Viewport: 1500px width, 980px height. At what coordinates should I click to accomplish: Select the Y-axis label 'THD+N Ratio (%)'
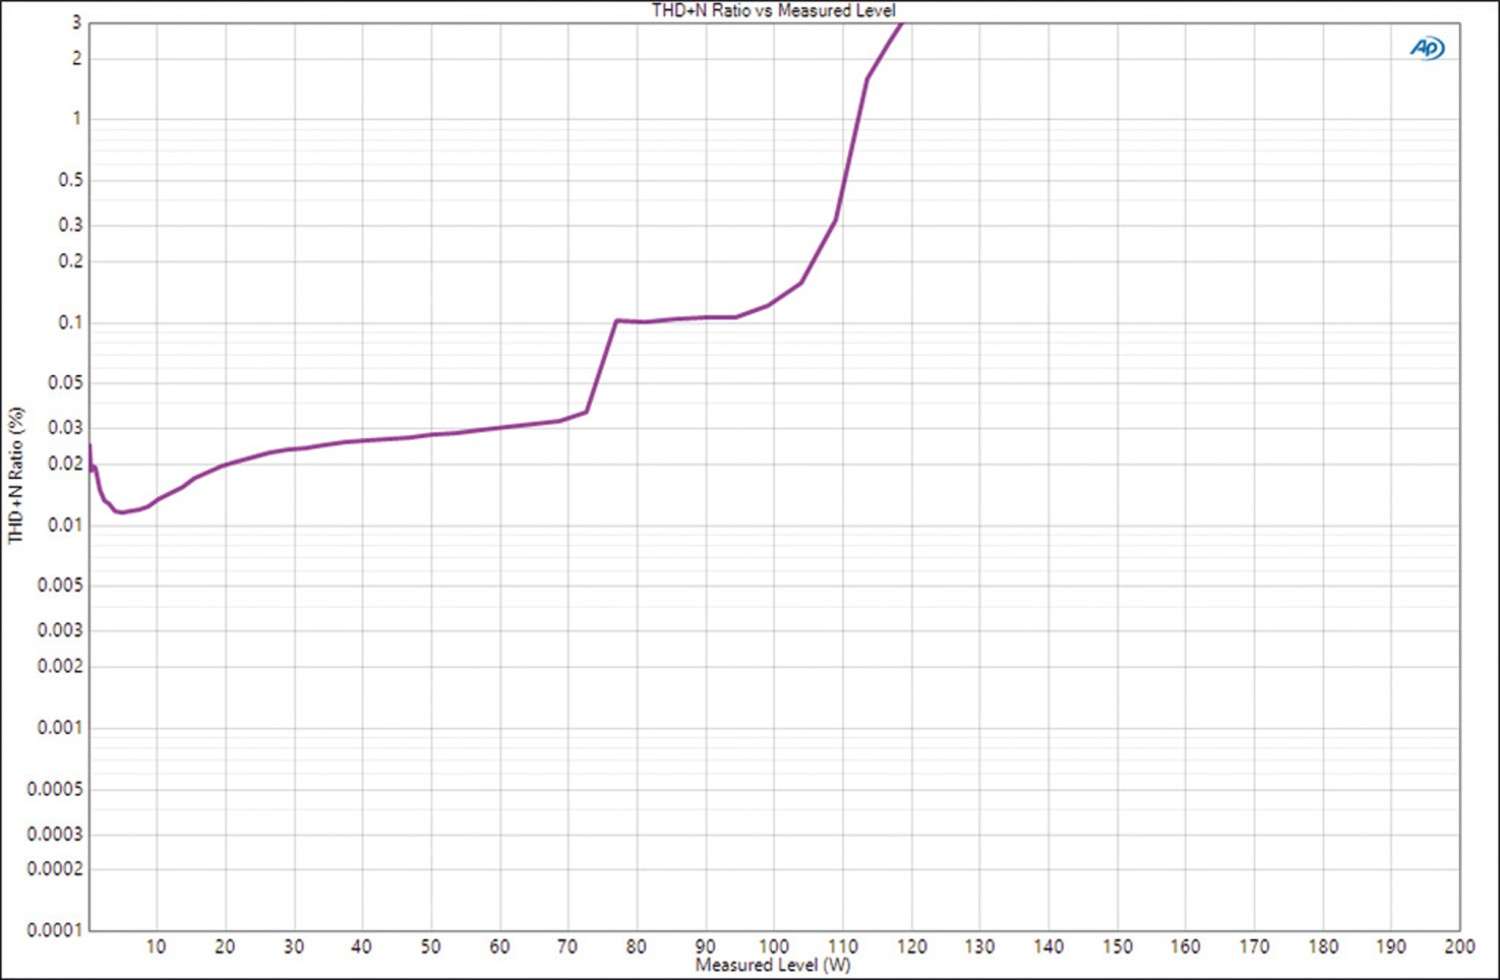tap(15, 475)
